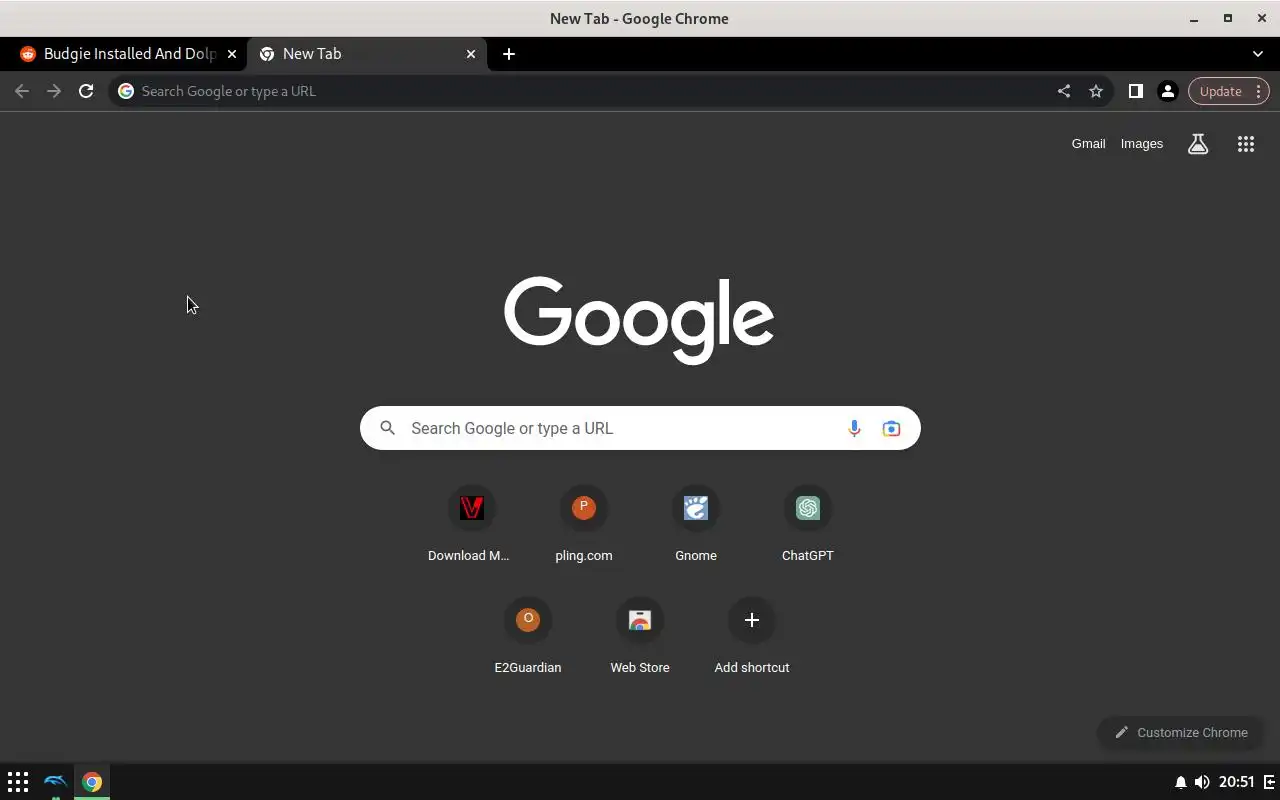
Task: Close the Budgie Installed Reddit tab
Action: coord(232,54)
